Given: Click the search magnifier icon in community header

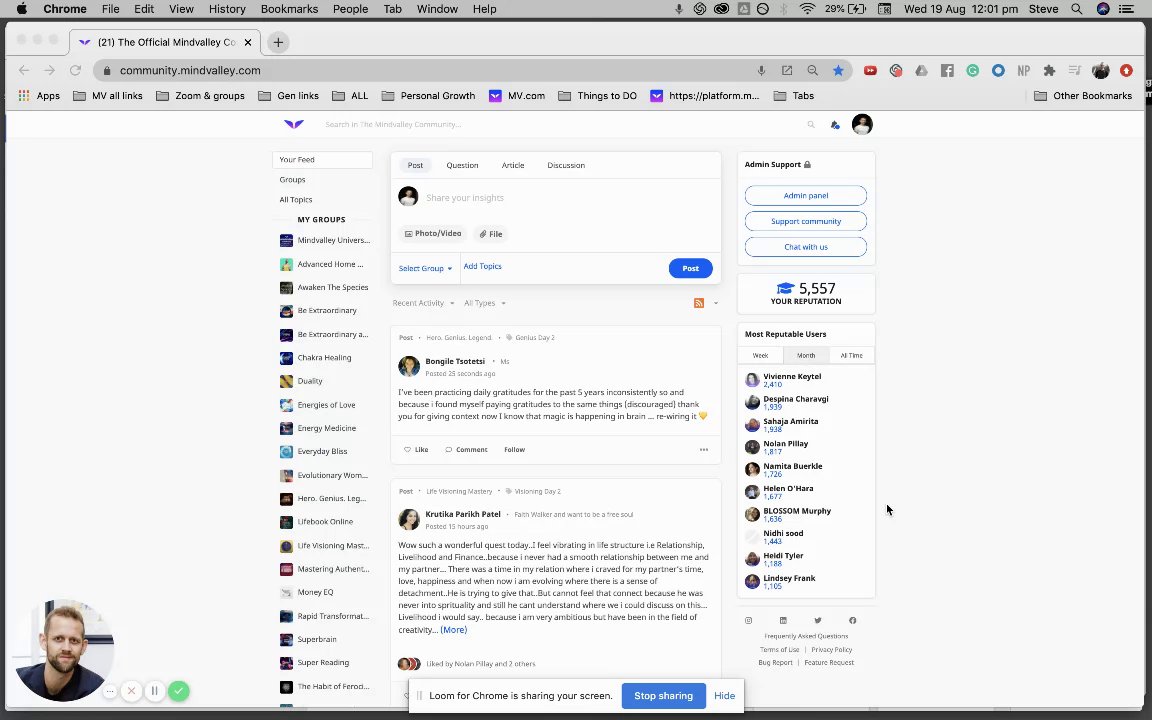Looking at the screenshot, I should (811, 125).
